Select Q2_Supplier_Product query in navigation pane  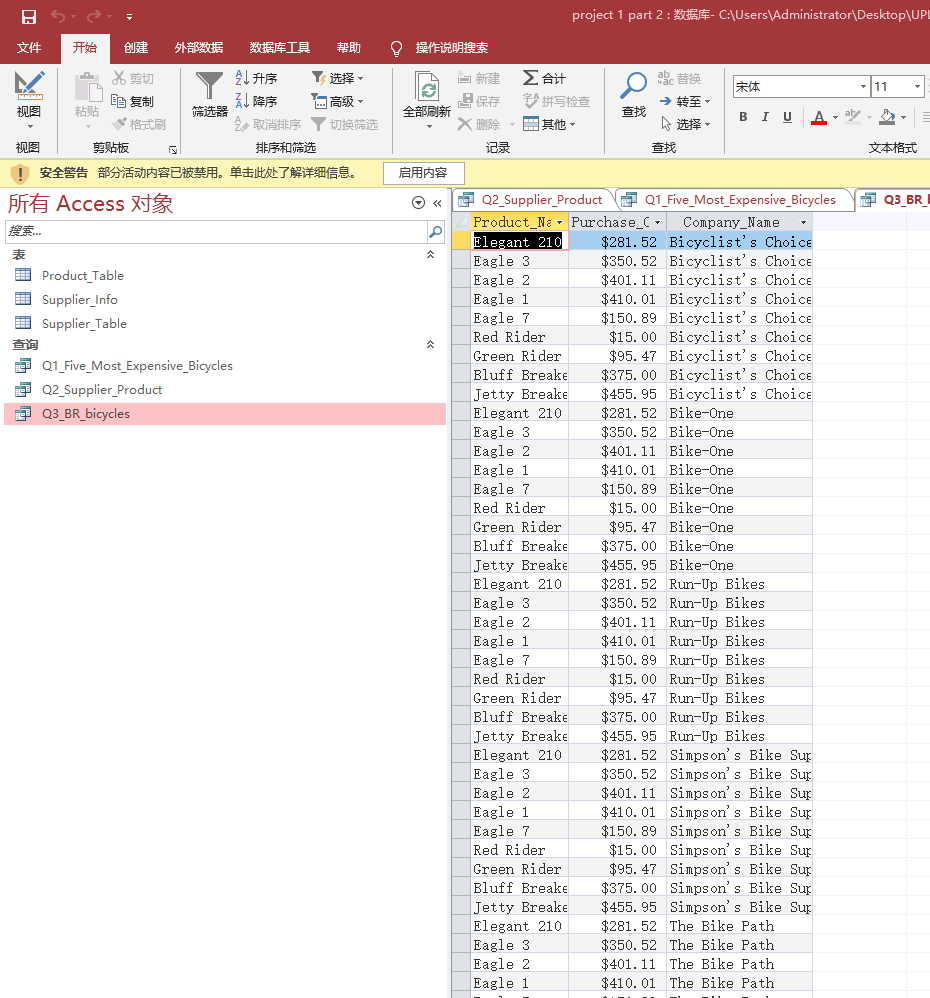click(102, 390)
